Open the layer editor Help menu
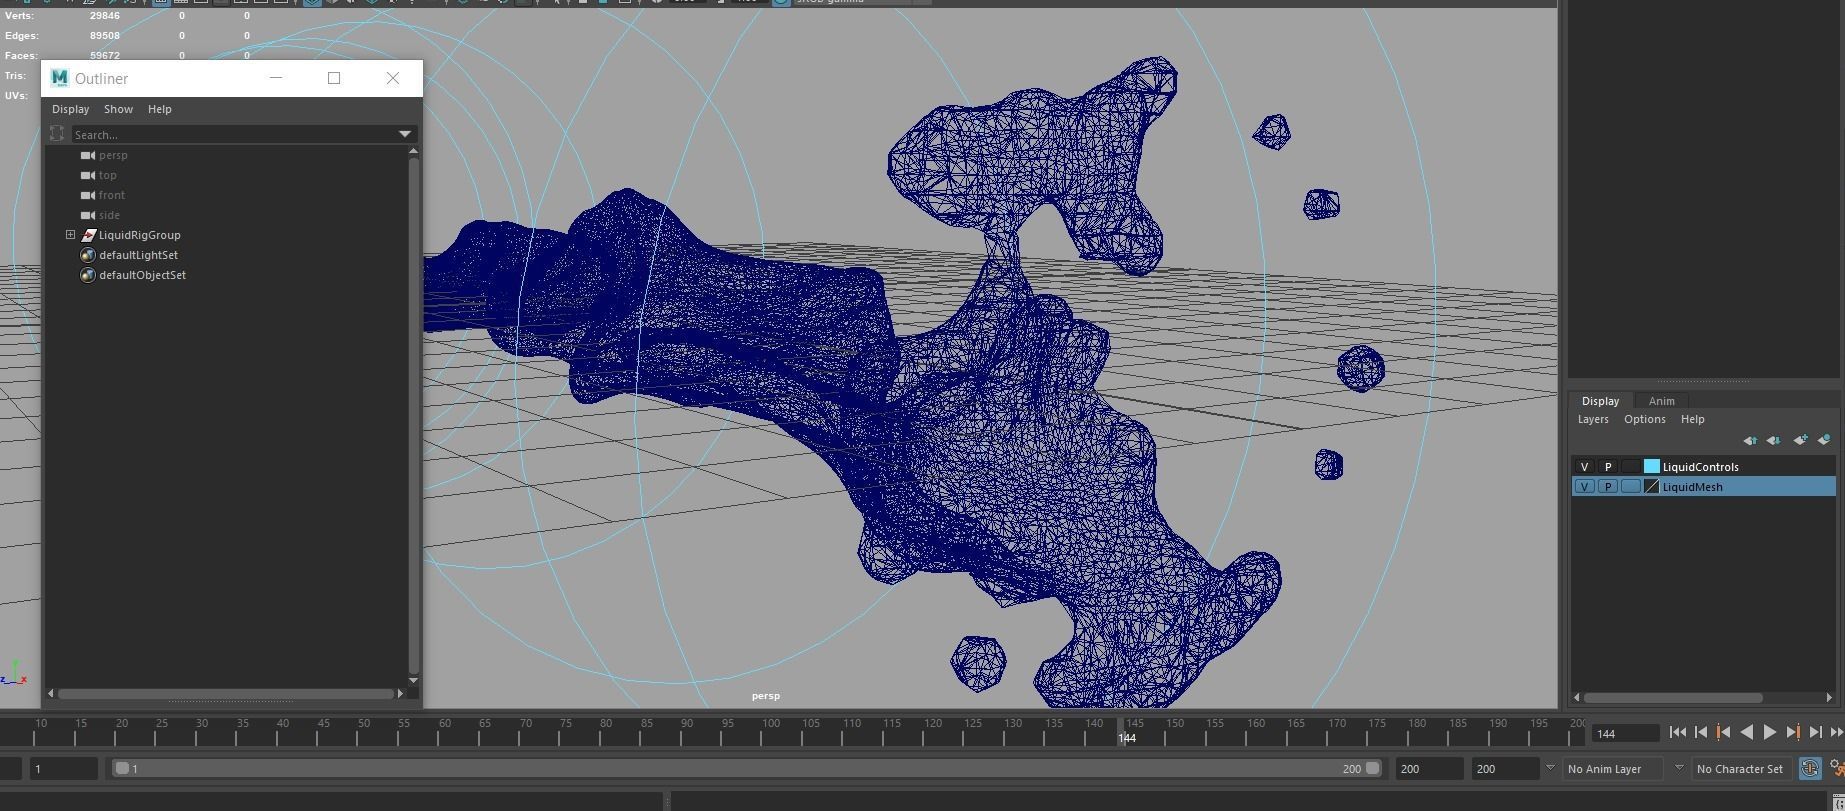Viewport: 1845px width, 811px height. (1692, 419)
